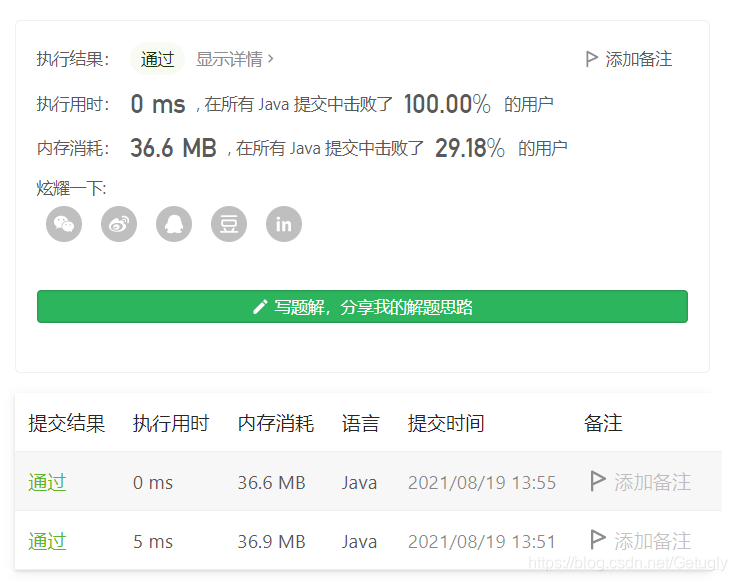Image resolution: width=737 pixels, height=581 pixels.
Task: Click the 内存消耗 column header
Action: (x=276, y=423)
